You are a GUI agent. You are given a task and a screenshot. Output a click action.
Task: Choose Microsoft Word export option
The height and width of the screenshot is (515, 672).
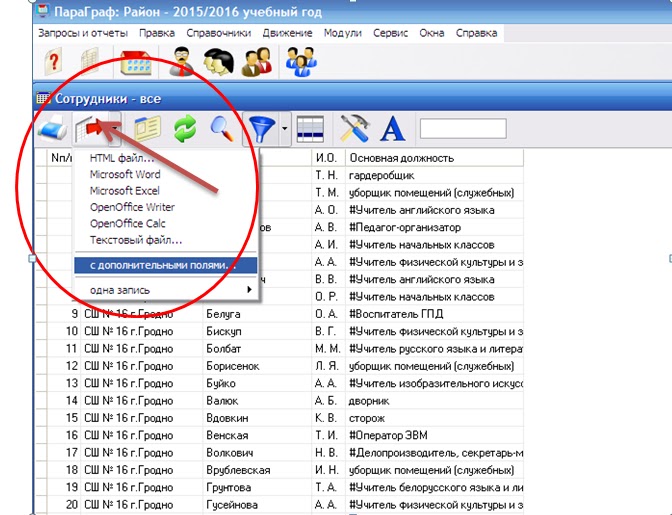point(166,174)
